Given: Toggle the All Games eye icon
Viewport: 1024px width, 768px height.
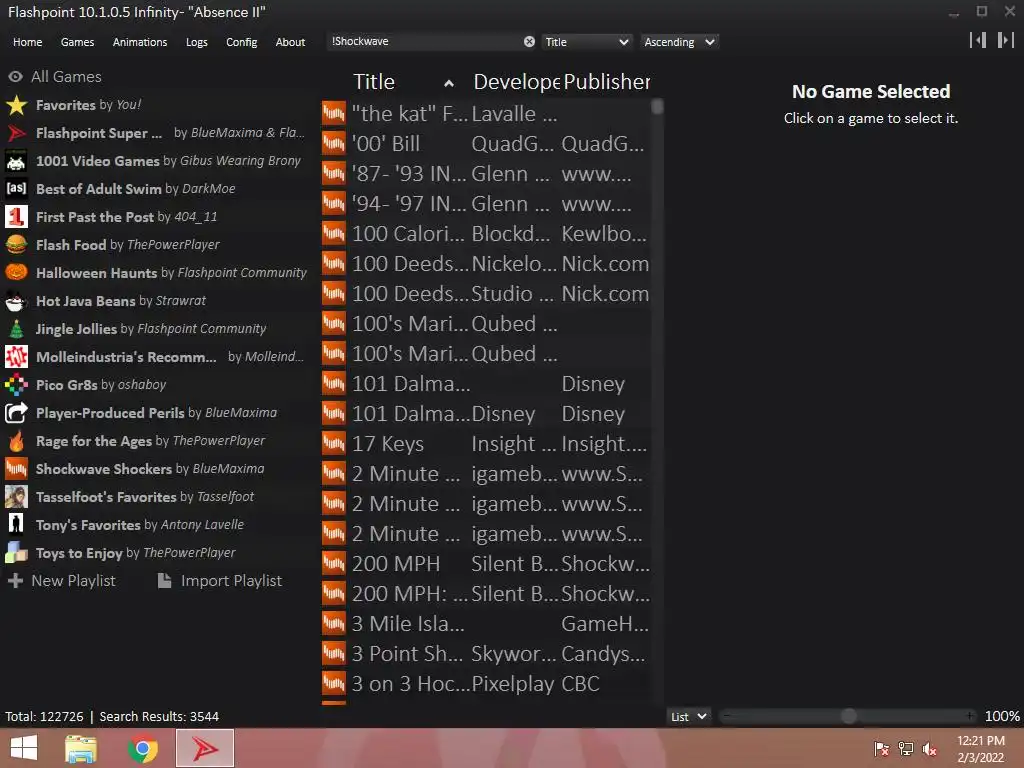Looking at the screenshot, I should point(16,76).
